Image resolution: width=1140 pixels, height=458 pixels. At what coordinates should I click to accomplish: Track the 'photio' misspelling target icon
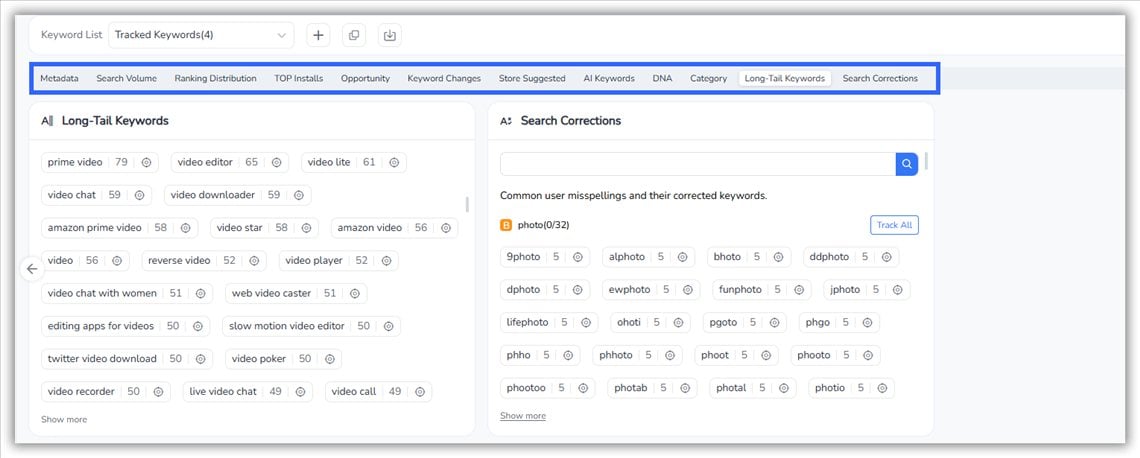point(882,388)
